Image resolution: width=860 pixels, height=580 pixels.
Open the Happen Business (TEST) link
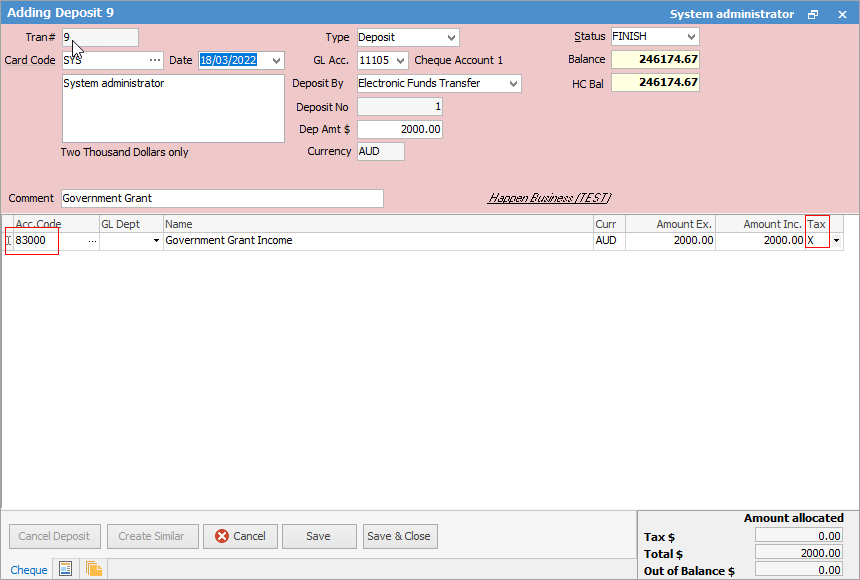coord(549,198)
